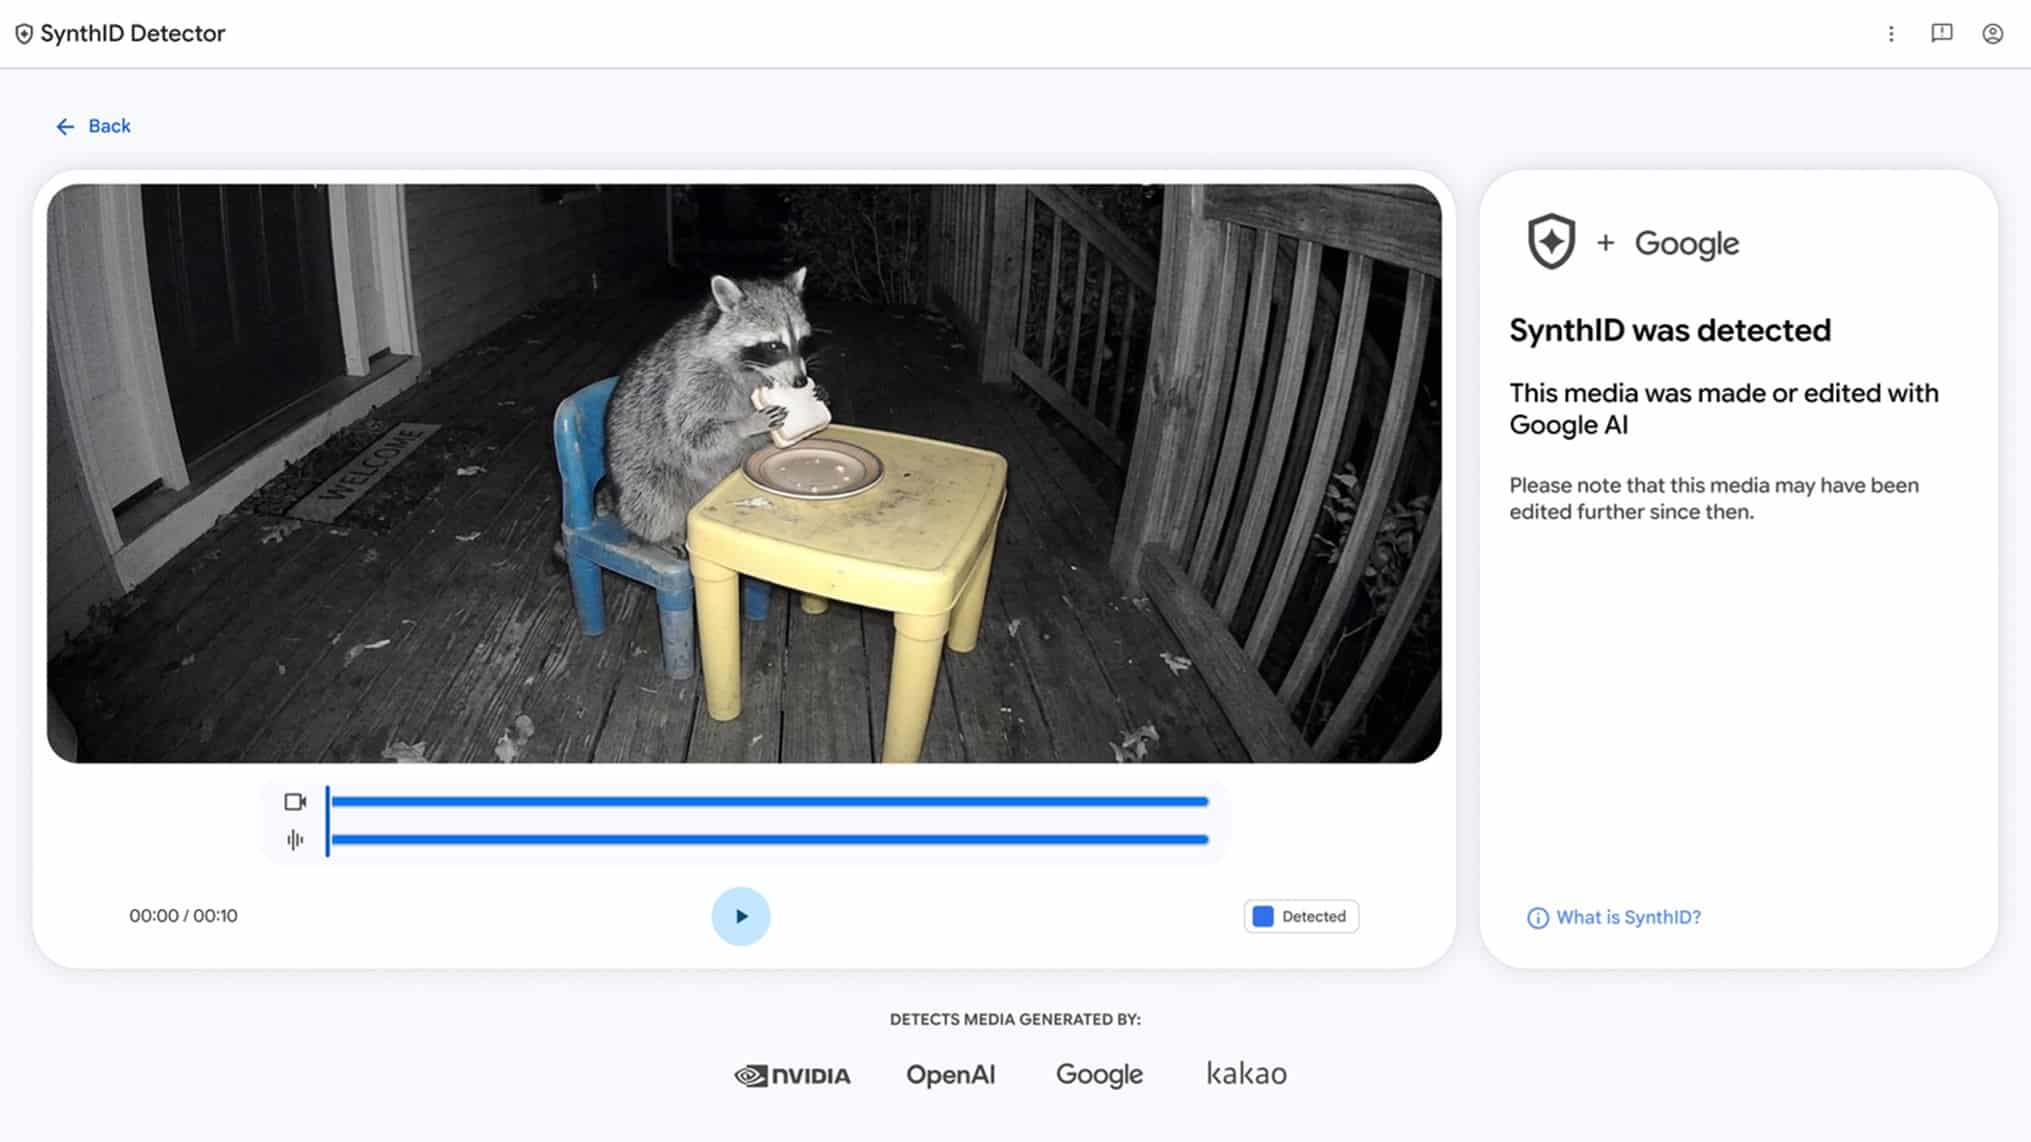The width and height of the screenshot is (2031, 1142).
Task: Click the NVIDIA logo
Action: [792, 1075]
